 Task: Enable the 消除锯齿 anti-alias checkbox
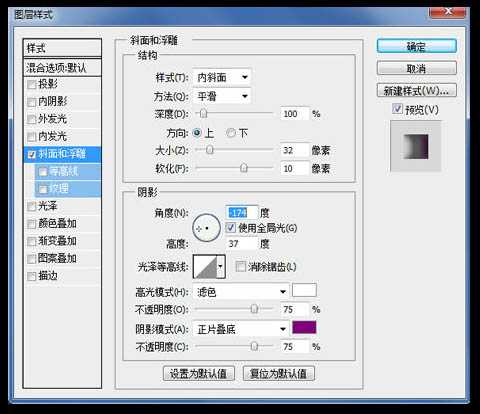tap(240, 266)
